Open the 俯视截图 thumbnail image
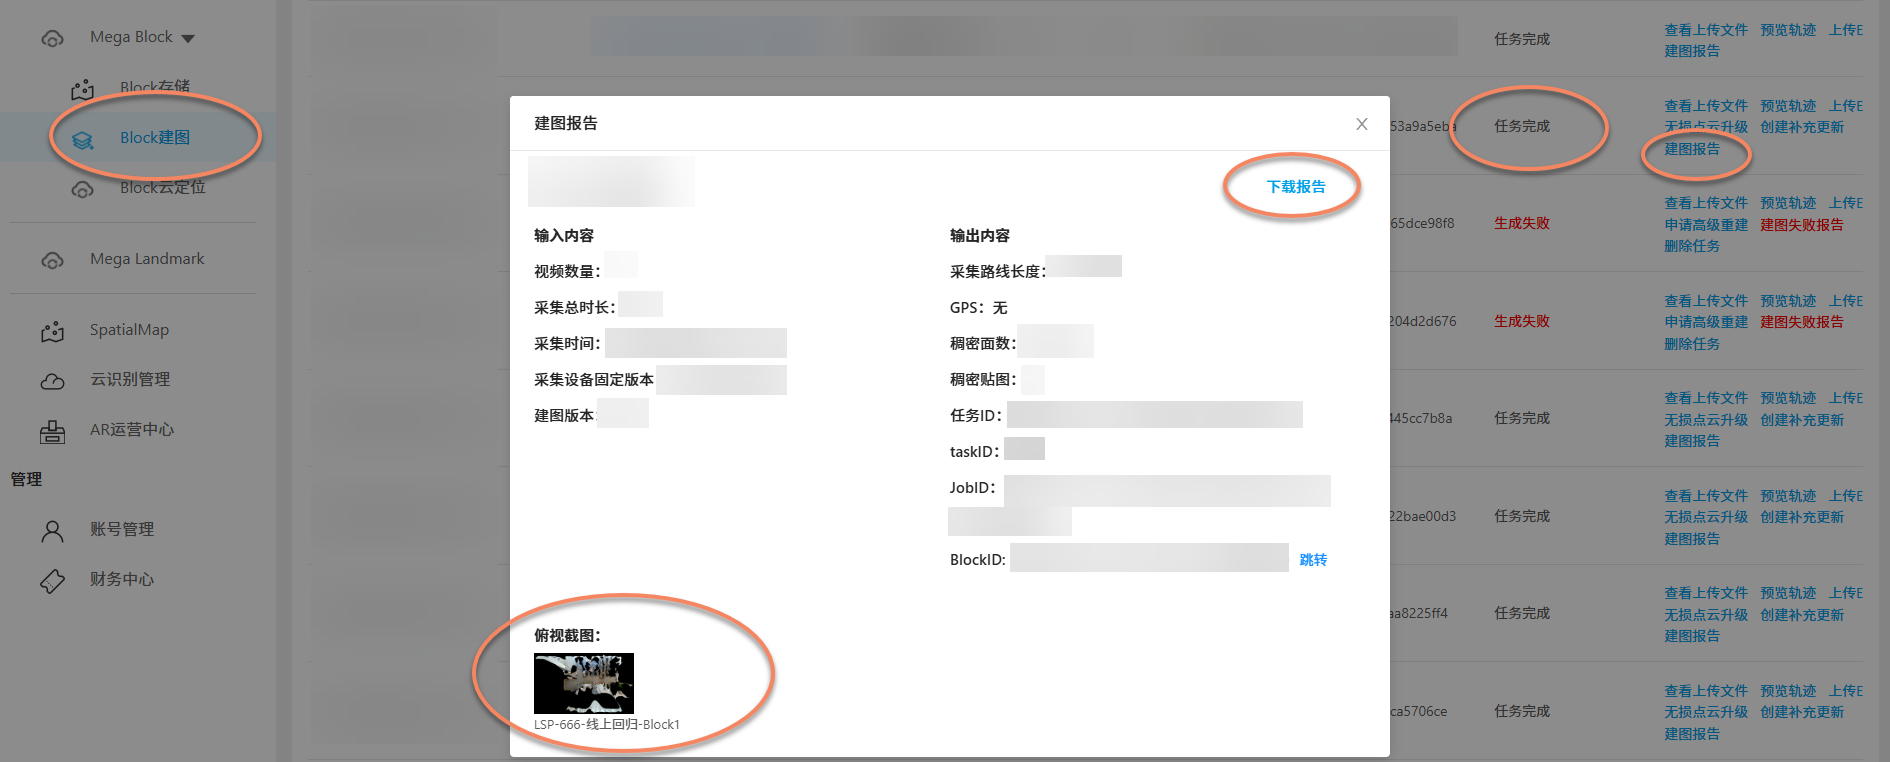1890x762 pixels. tap(584, 683)
